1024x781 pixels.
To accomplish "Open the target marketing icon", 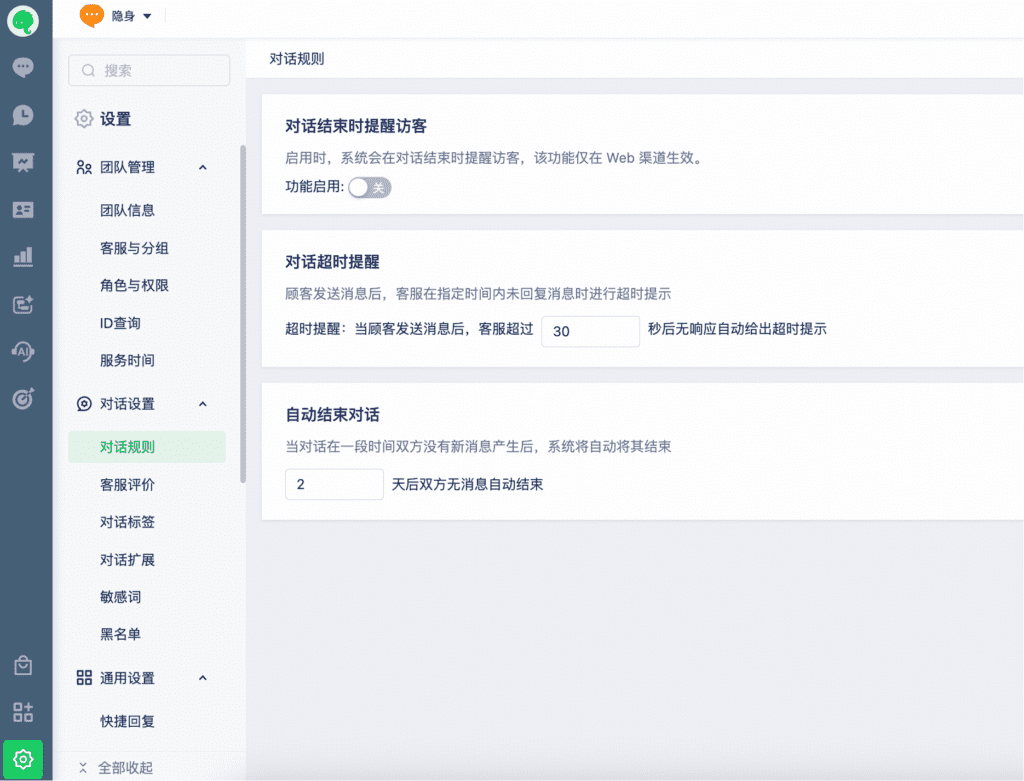I will 22,398.
